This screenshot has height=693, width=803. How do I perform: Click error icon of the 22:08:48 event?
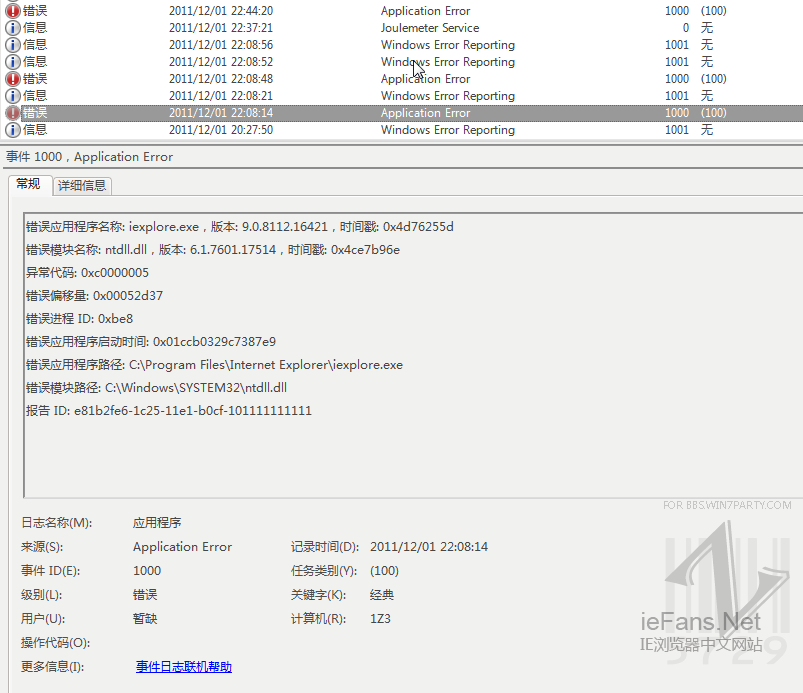pyautogui.click(x=13, y=79)
